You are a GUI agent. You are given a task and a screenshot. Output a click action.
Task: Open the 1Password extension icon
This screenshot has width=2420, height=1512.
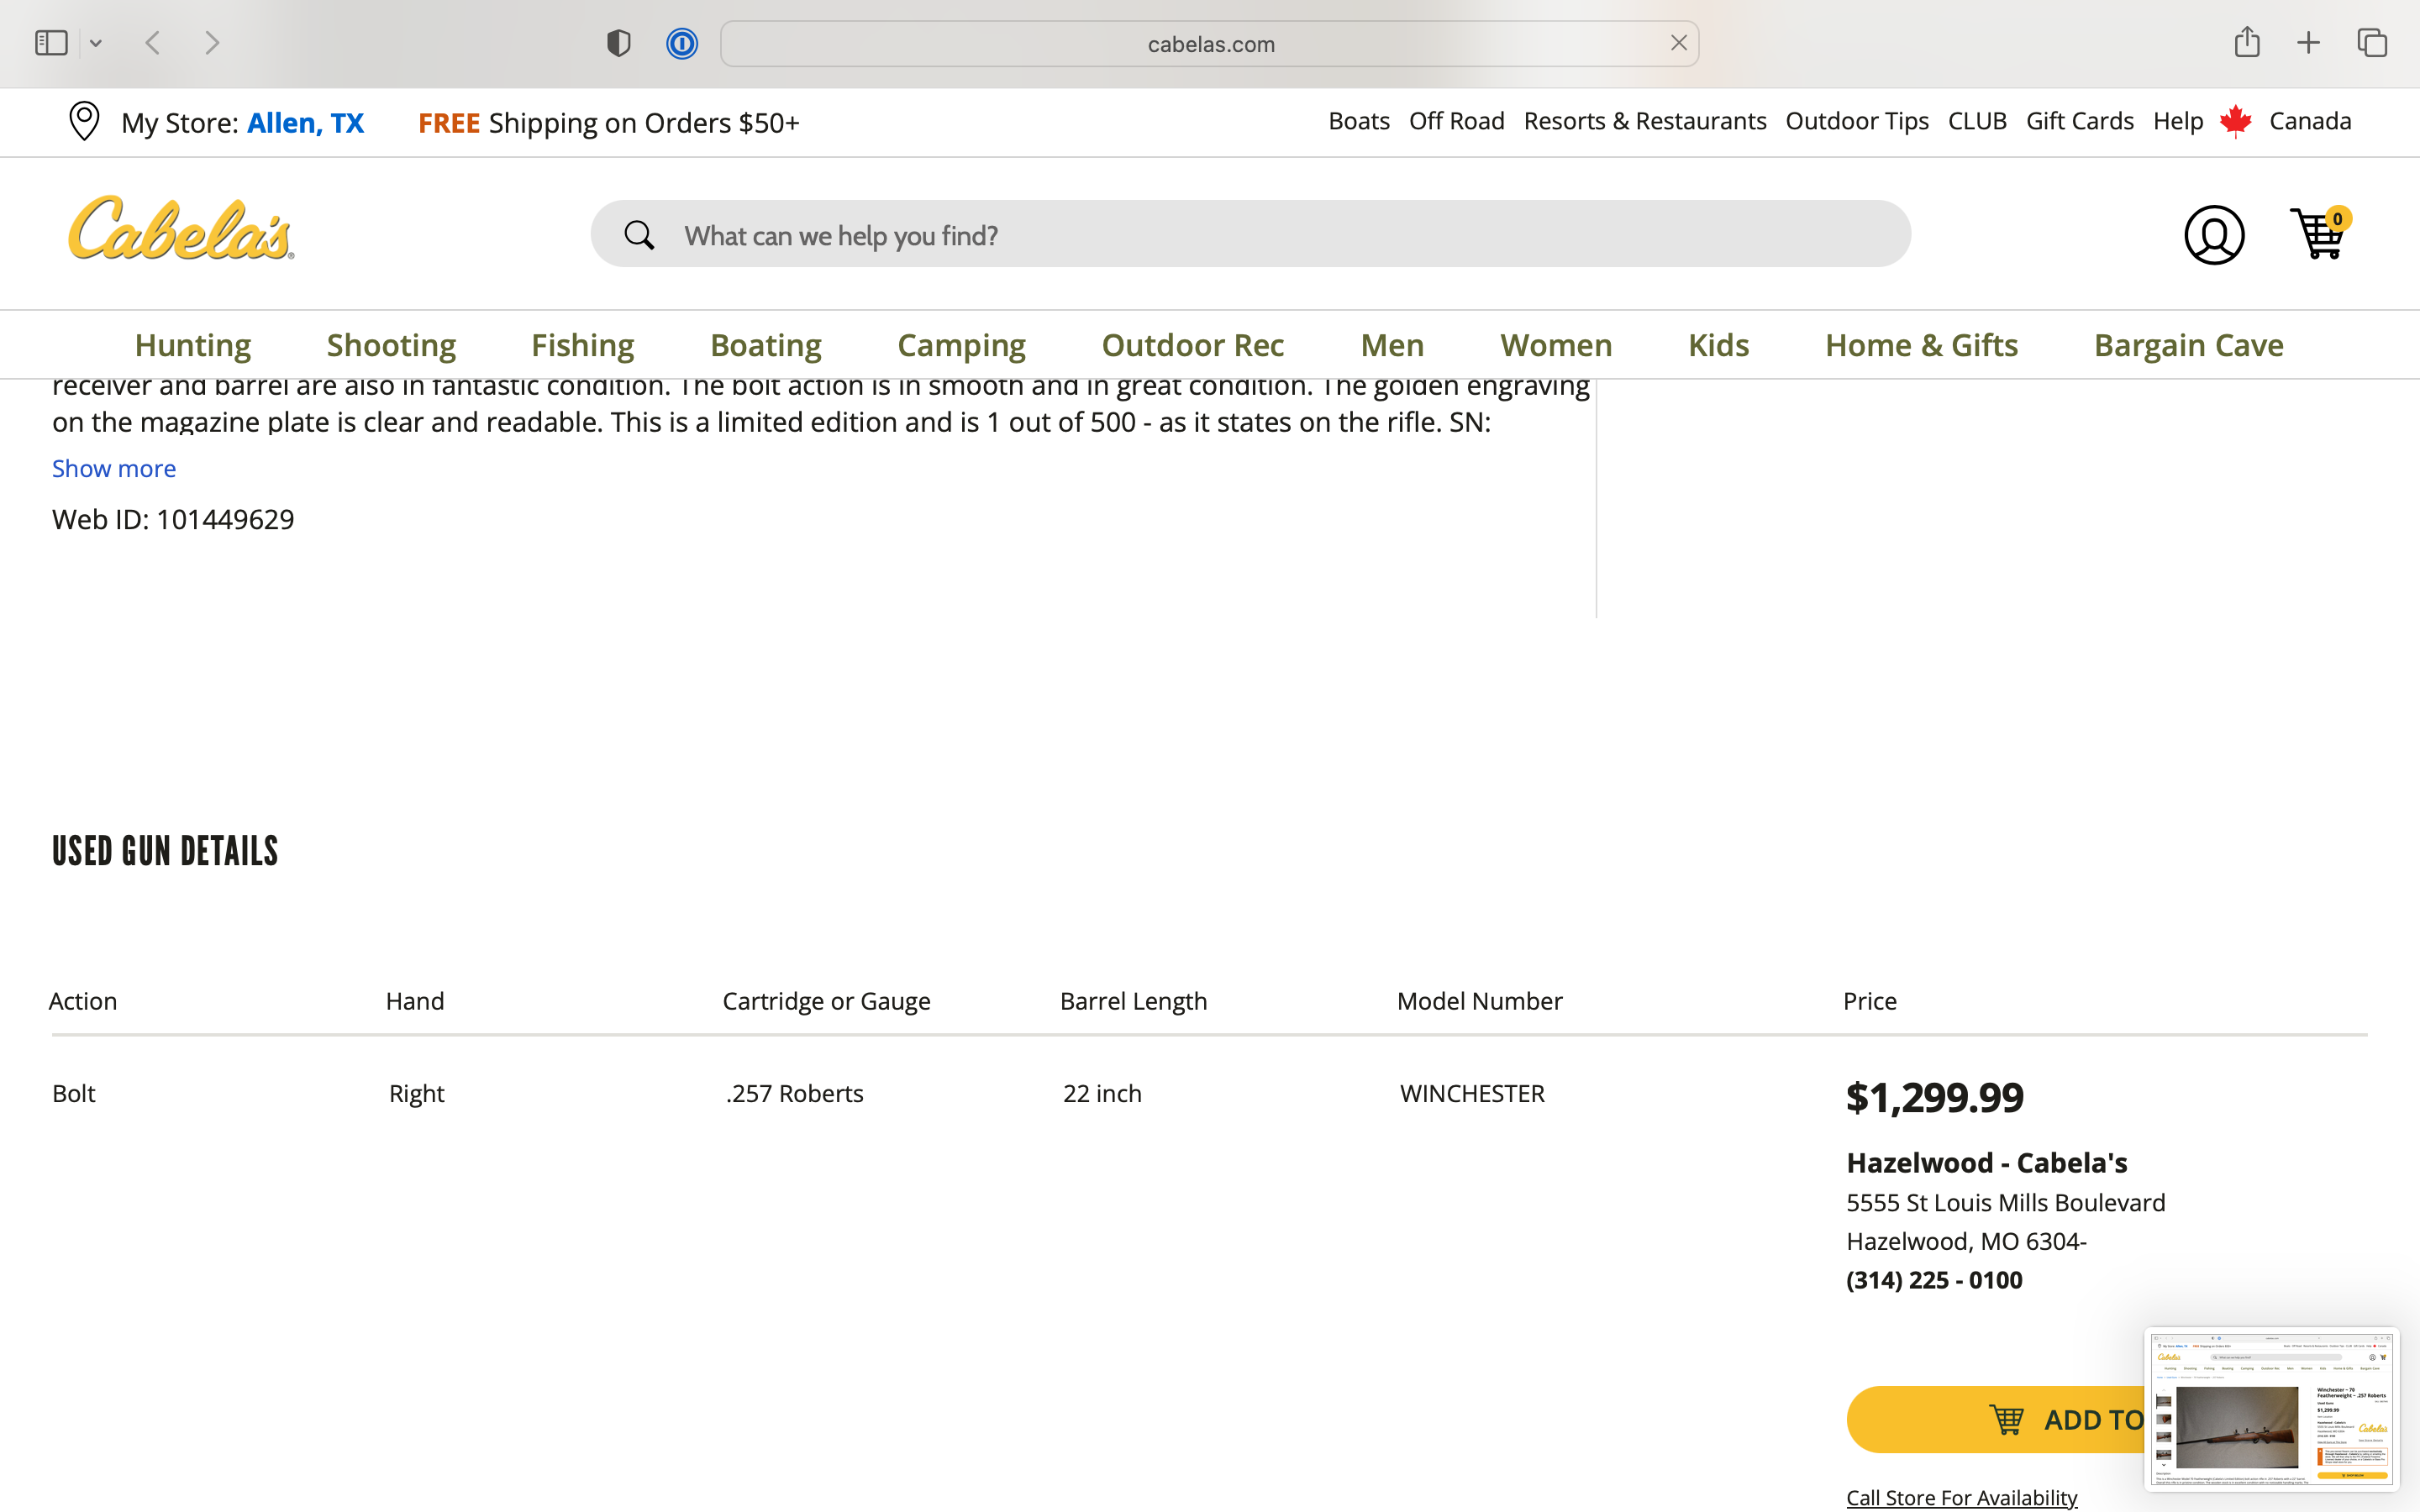[x=682, y=43]
